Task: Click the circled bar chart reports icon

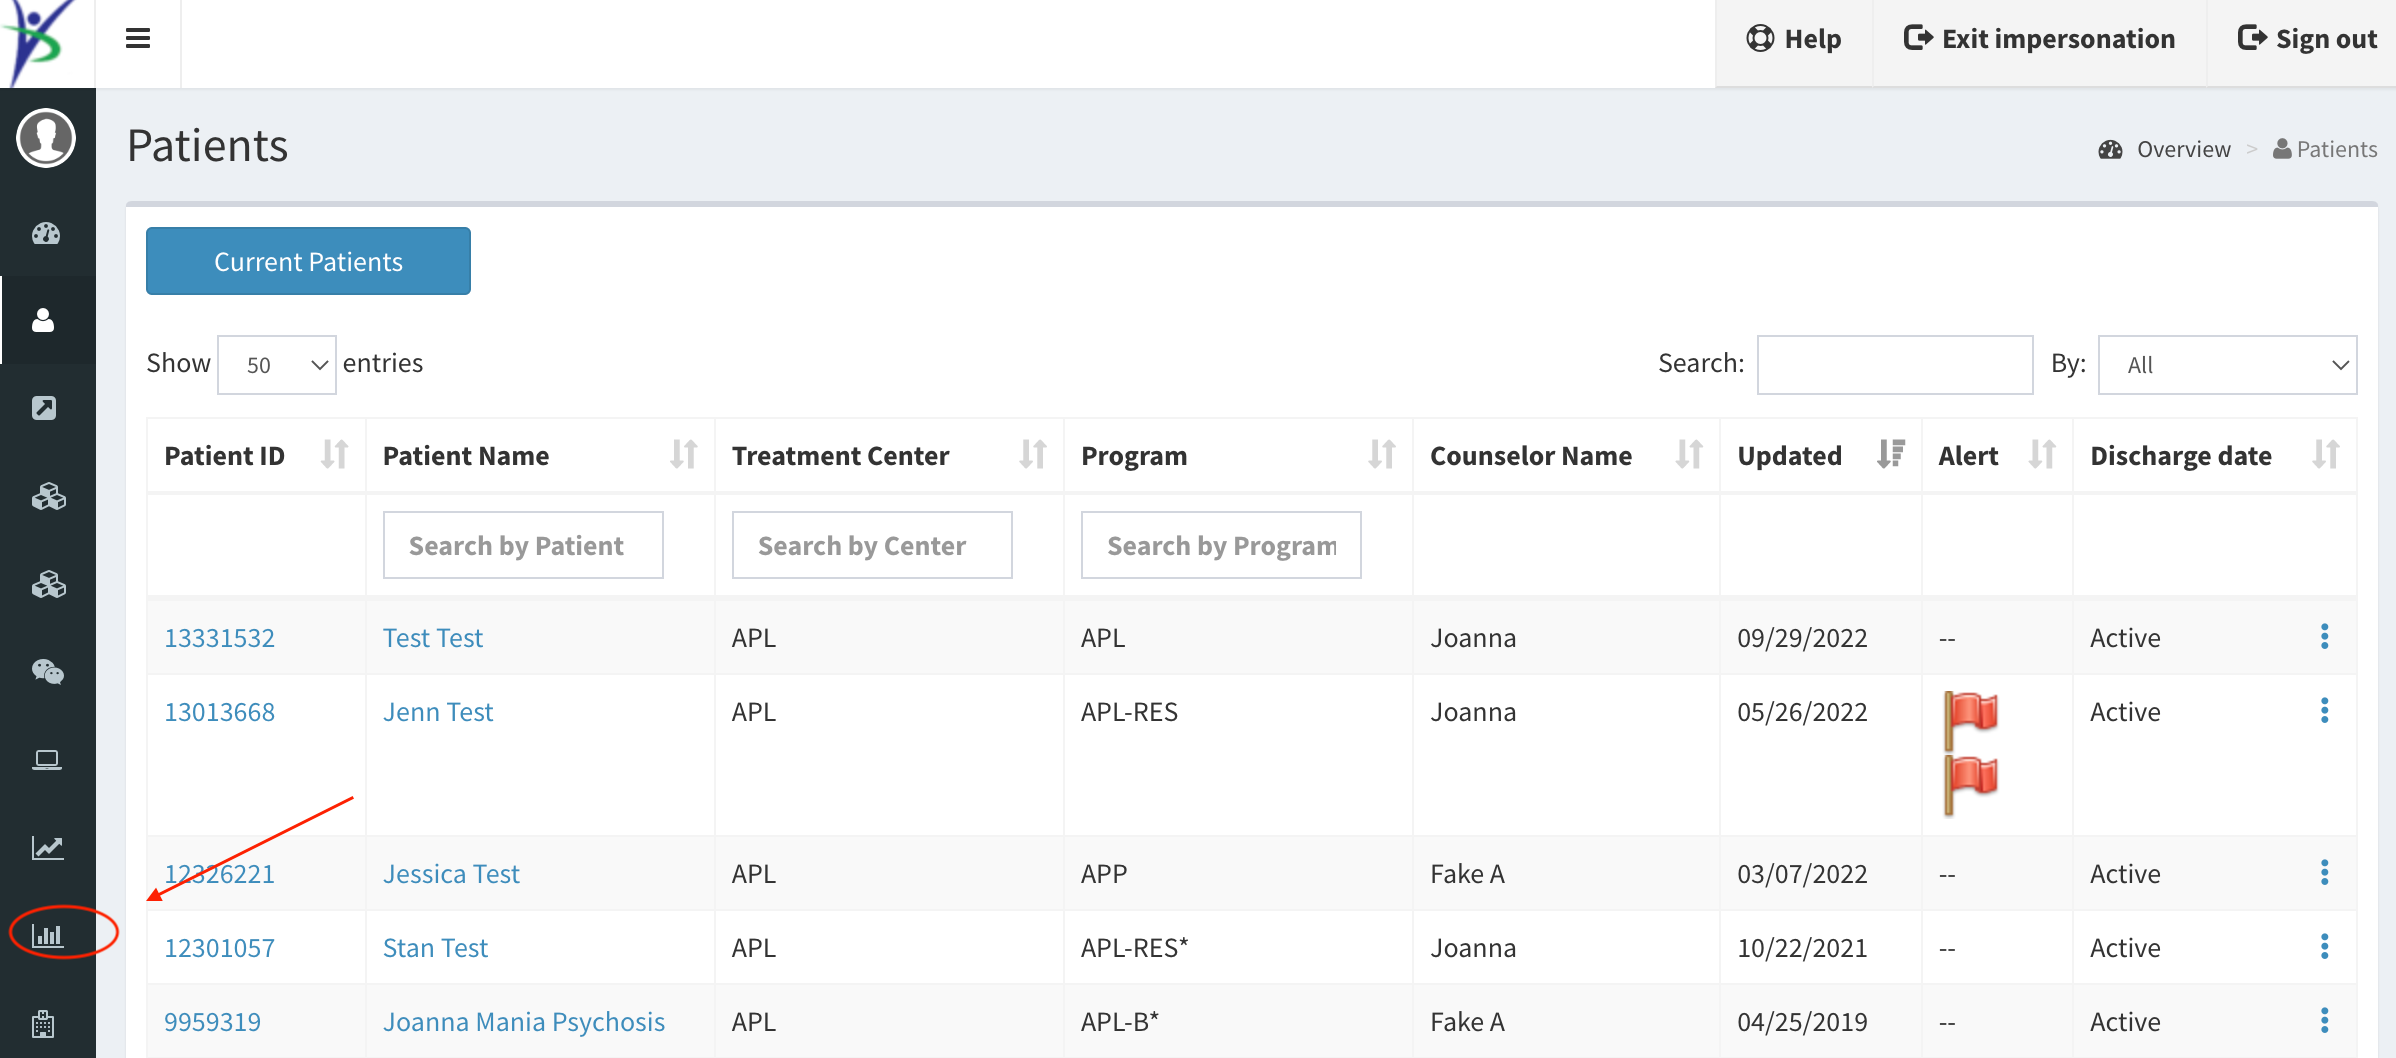Action: pos(46,935)
